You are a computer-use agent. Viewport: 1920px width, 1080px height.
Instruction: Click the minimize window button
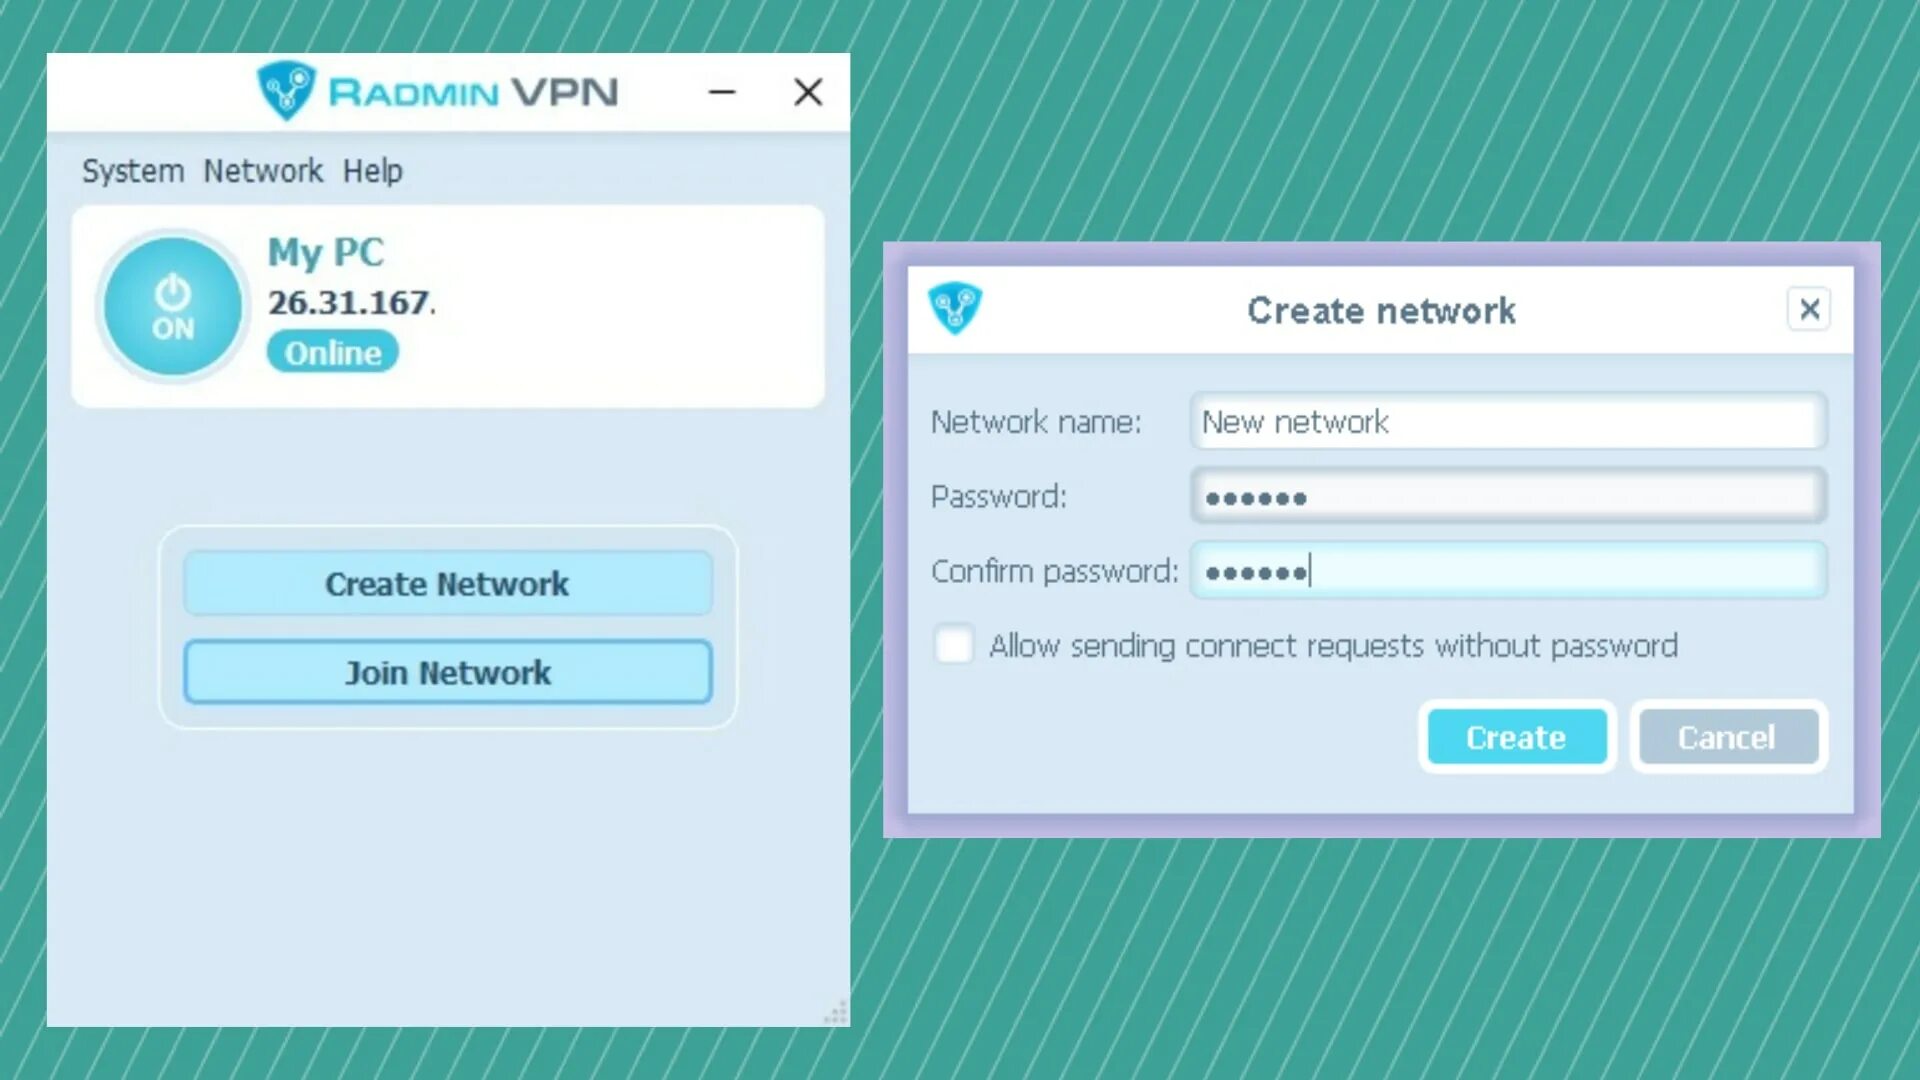click(x=724, y=91)
